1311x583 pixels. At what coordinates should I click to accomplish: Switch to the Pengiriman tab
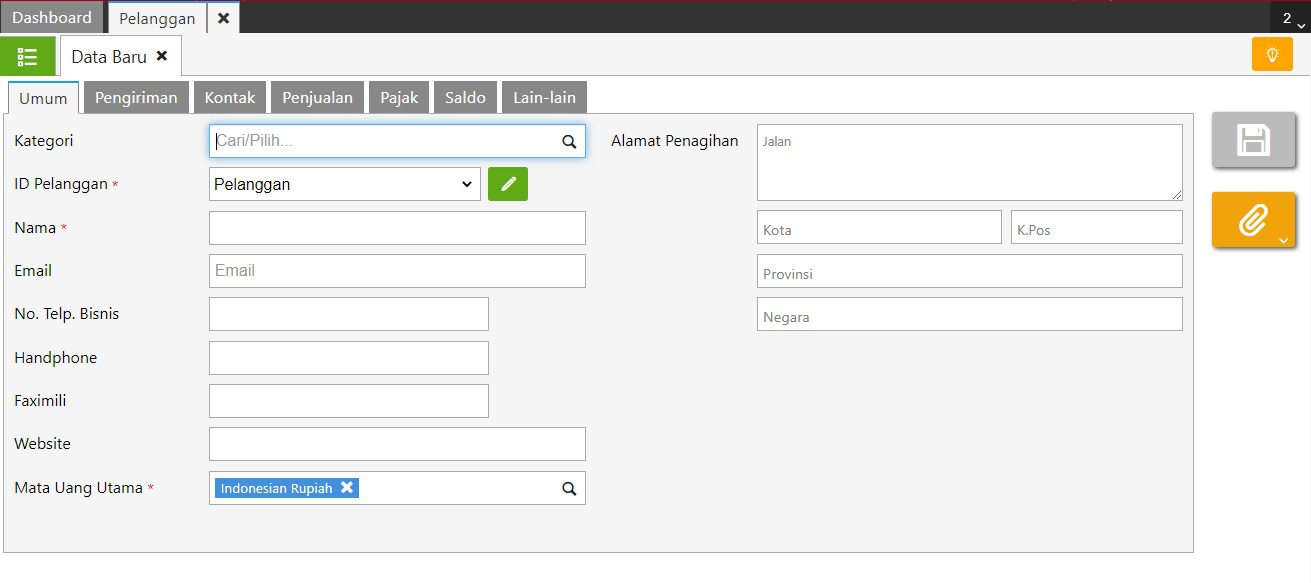click(136, 96)
